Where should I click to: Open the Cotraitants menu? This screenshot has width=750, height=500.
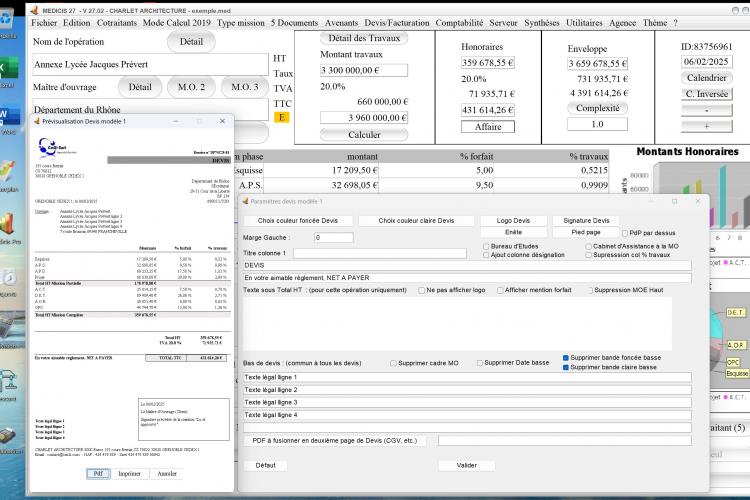(117, 22)
